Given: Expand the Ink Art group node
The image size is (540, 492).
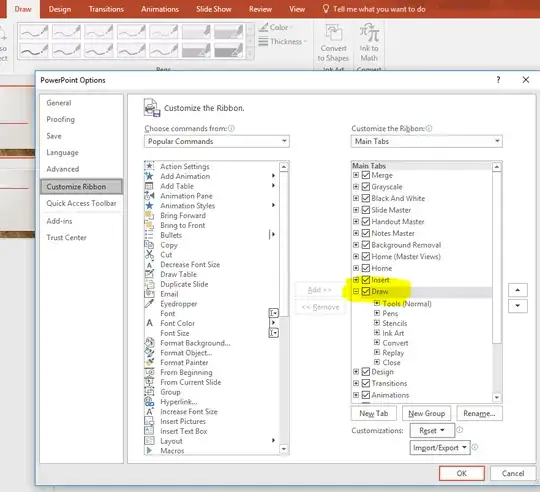Looking at the screenshot, I should tap(377, 333).
